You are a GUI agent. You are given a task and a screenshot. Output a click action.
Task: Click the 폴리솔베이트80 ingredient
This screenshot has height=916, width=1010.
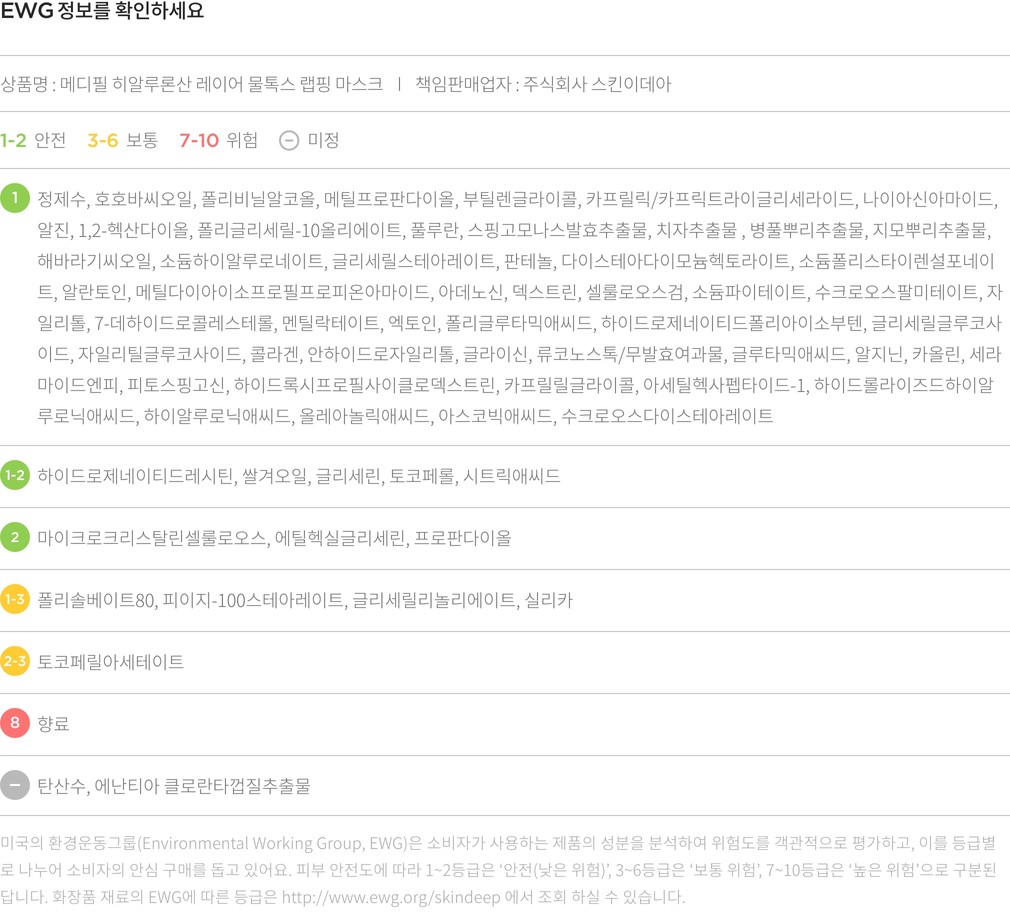click(97, 600)
